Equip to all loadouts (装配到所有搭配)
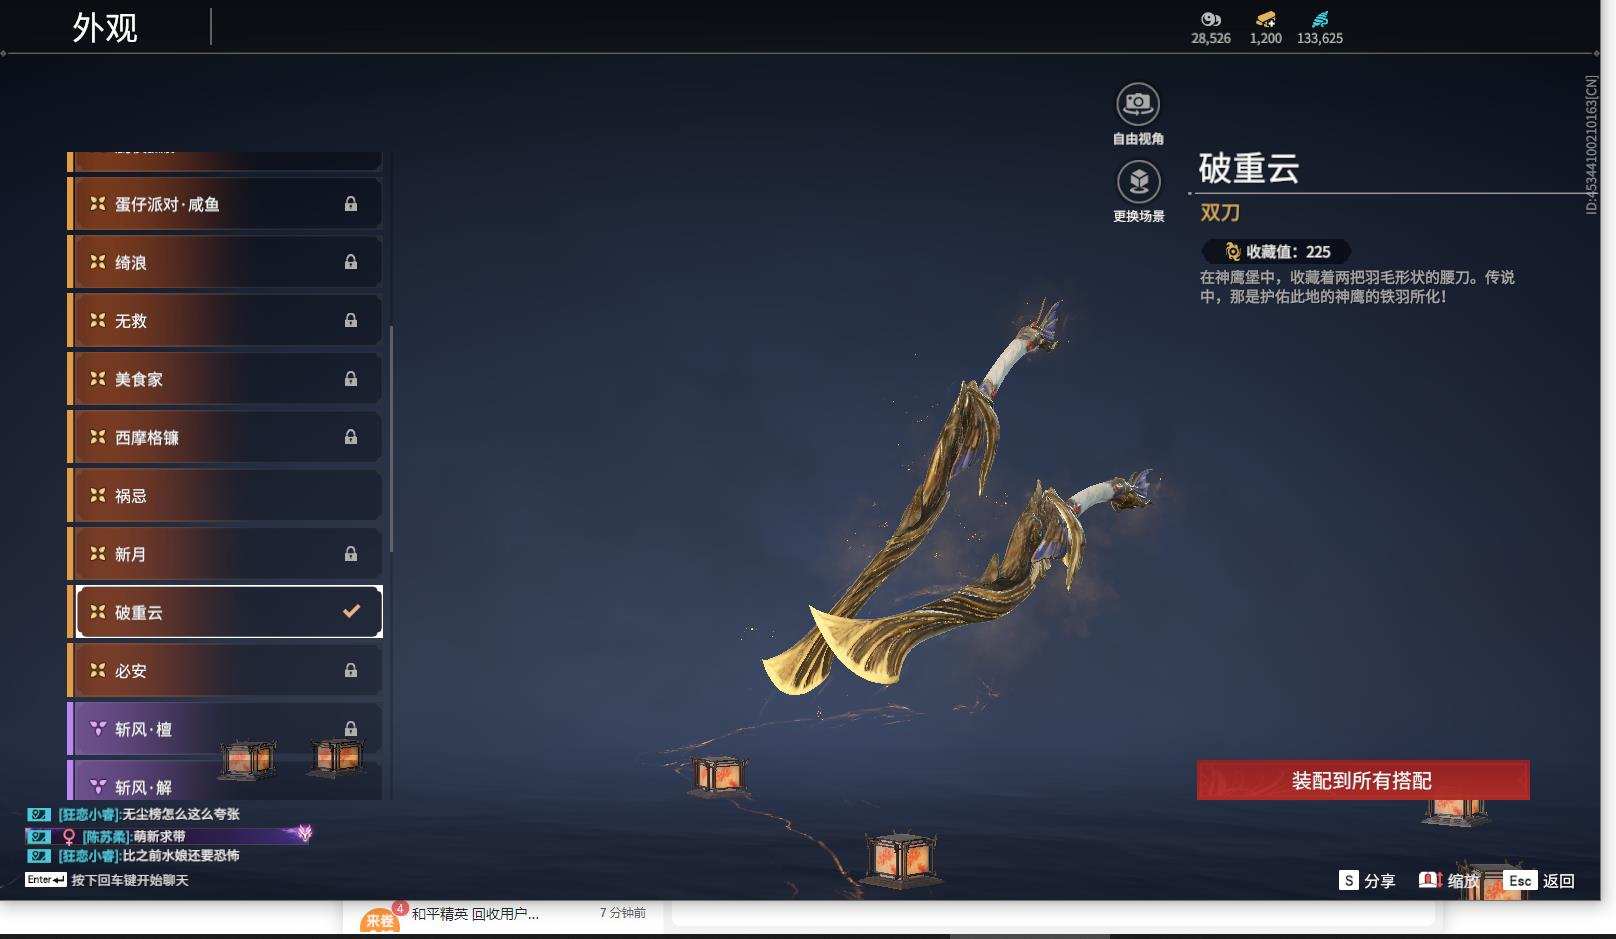Viewport: 1616px width, 939px height. click(x=1363, y=780)
